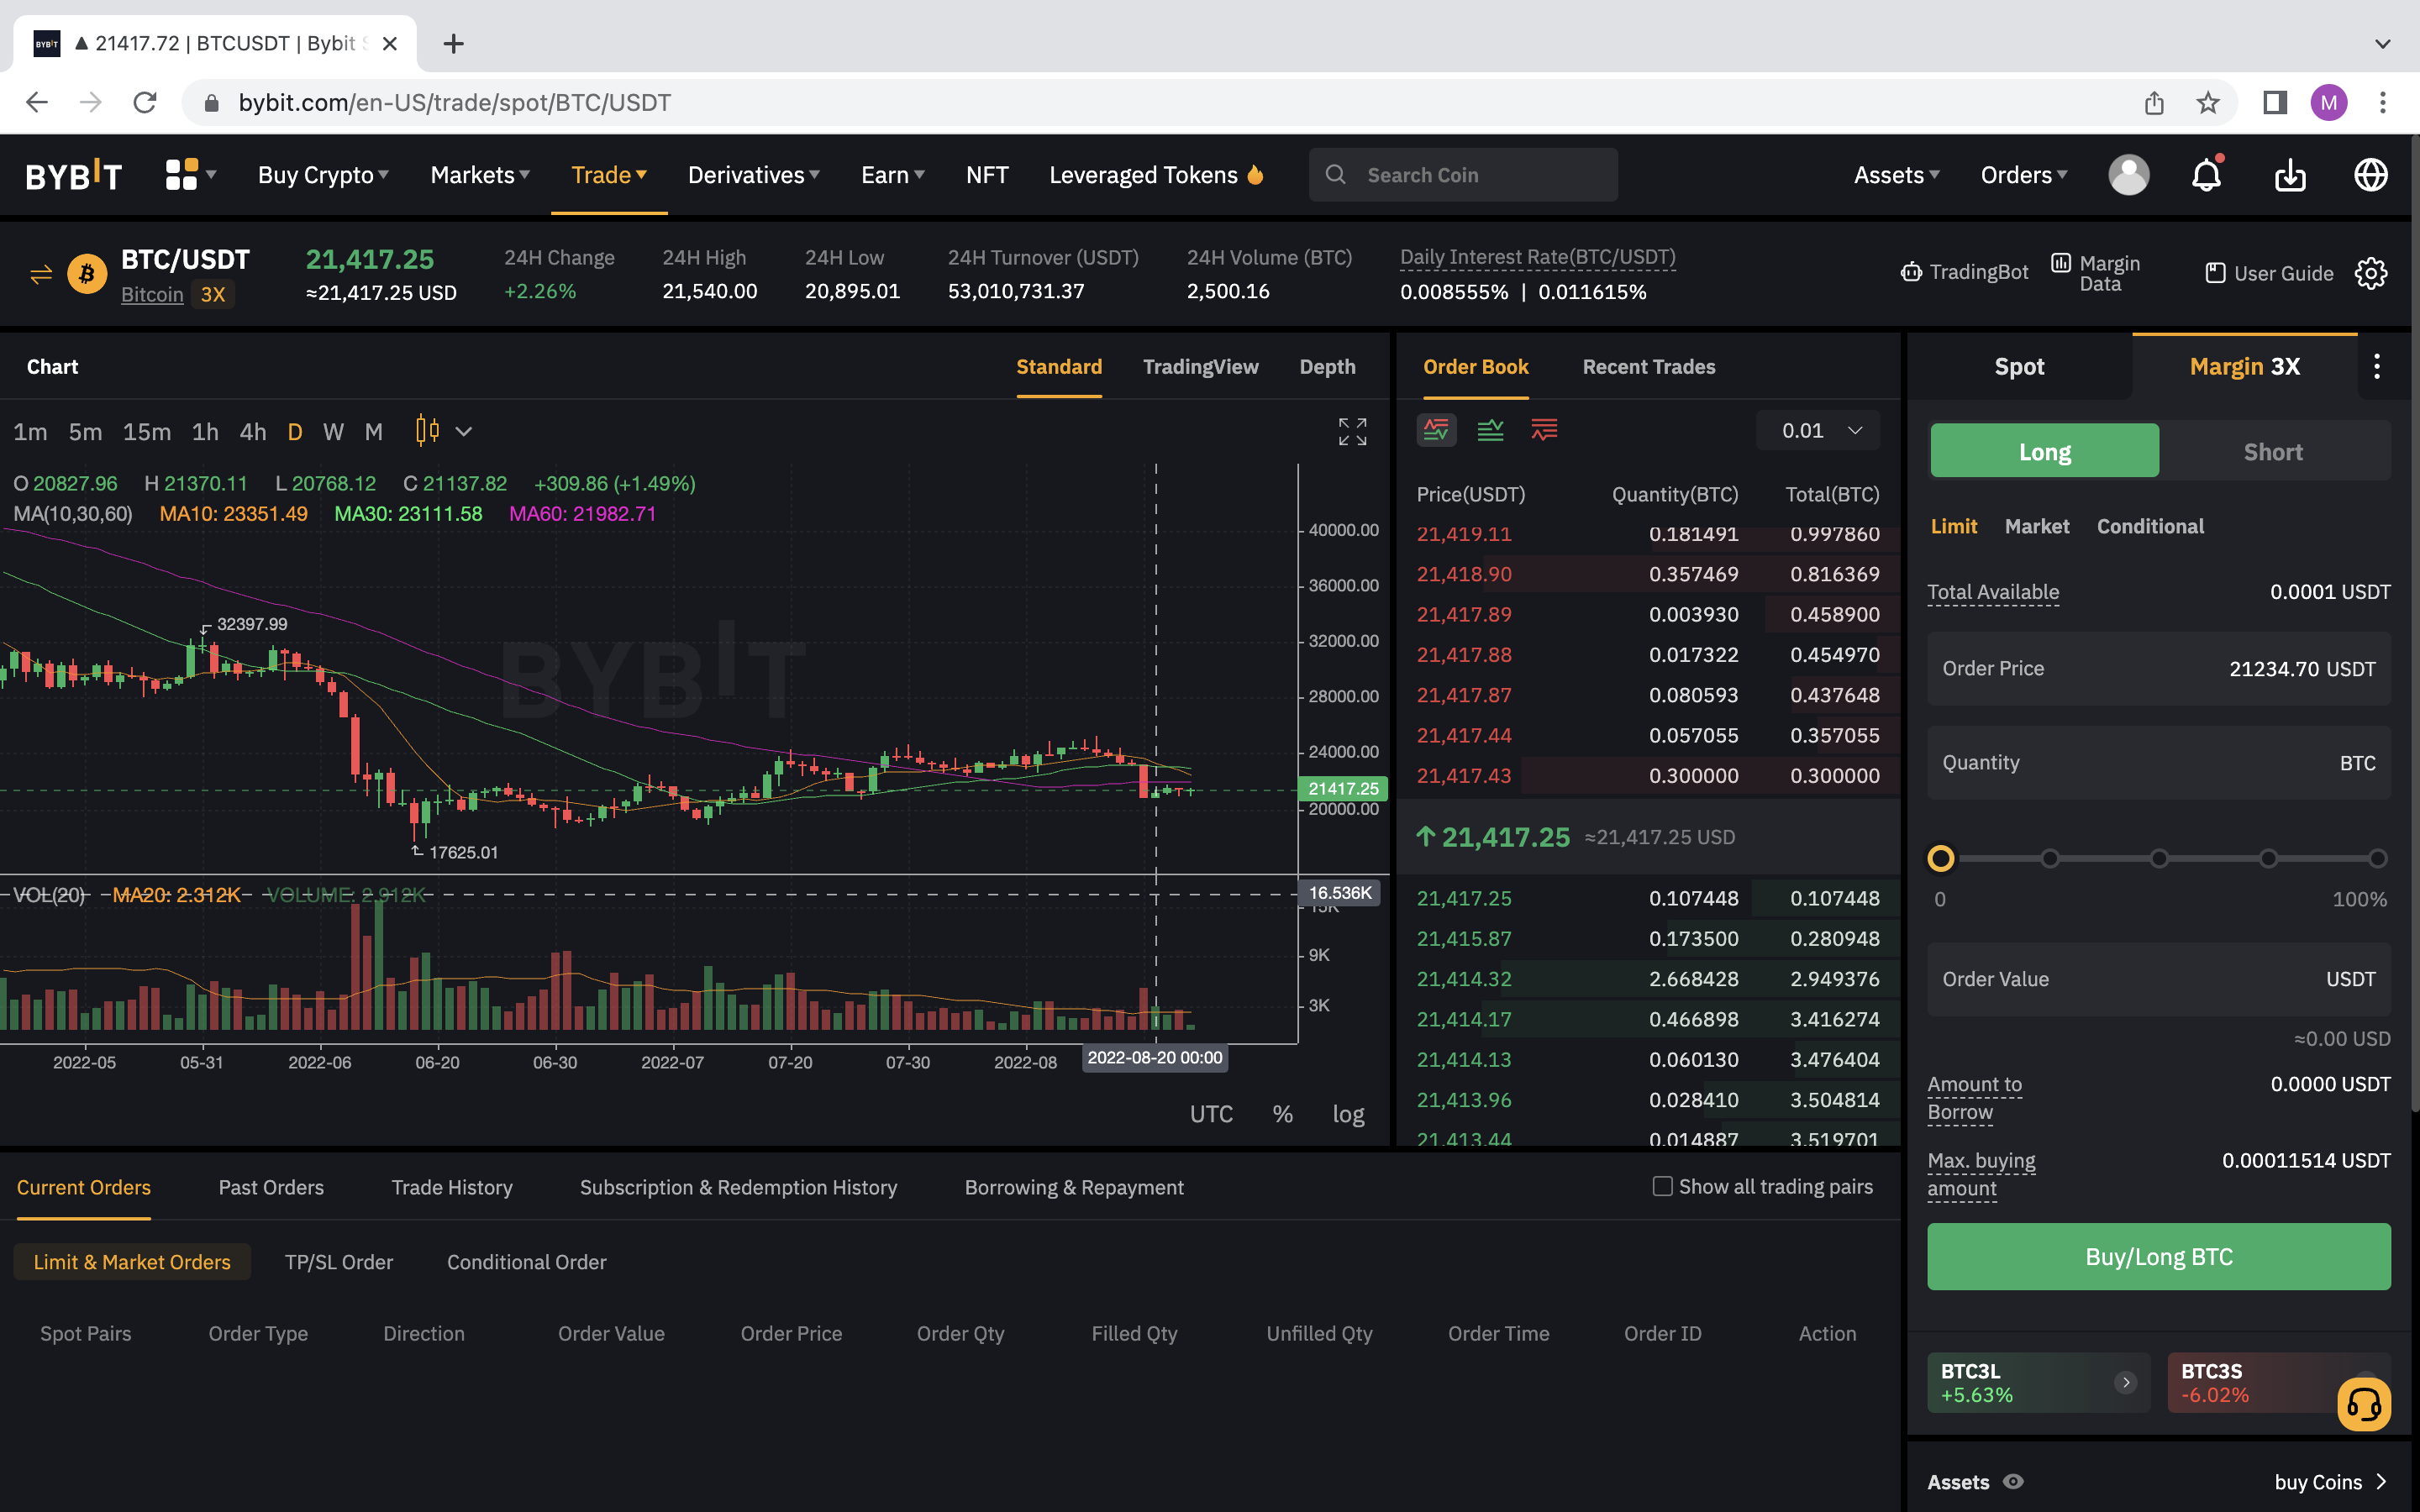2420x1512 pixels.
Task: Open the notifications bell
Action: point(2207,175)
